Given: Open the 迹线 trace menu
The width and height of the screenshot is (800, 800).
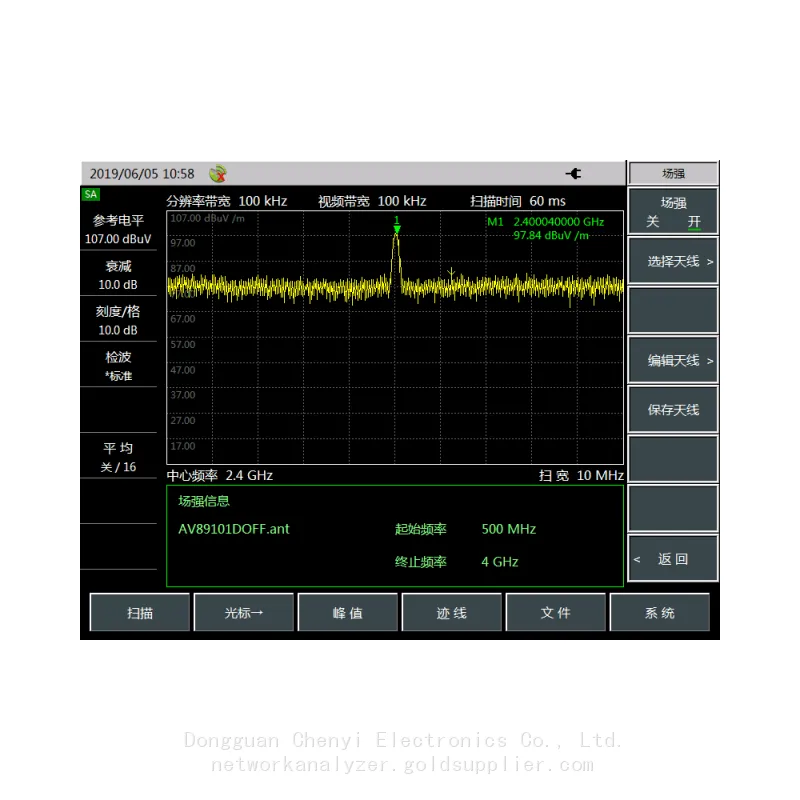Looking at the screenshot, I should pos(452,612).
